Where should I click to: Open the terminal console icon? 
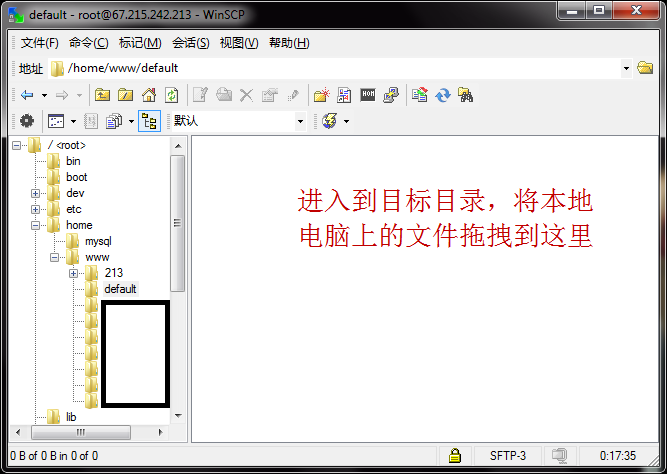click(368, 95)
